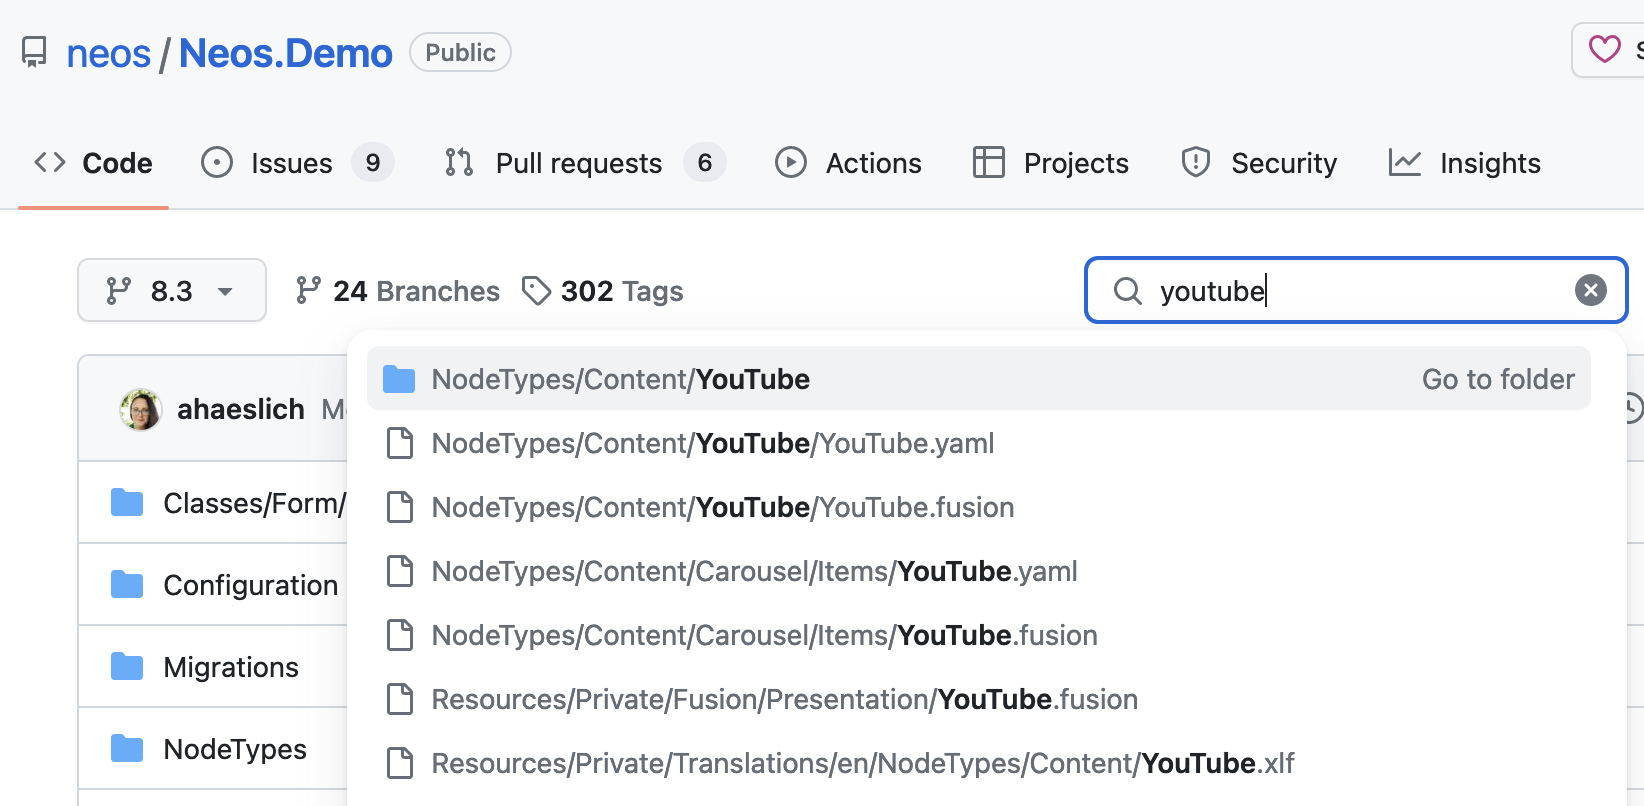Expand the 8.3 branch selector dropdown

click(172, 291)
